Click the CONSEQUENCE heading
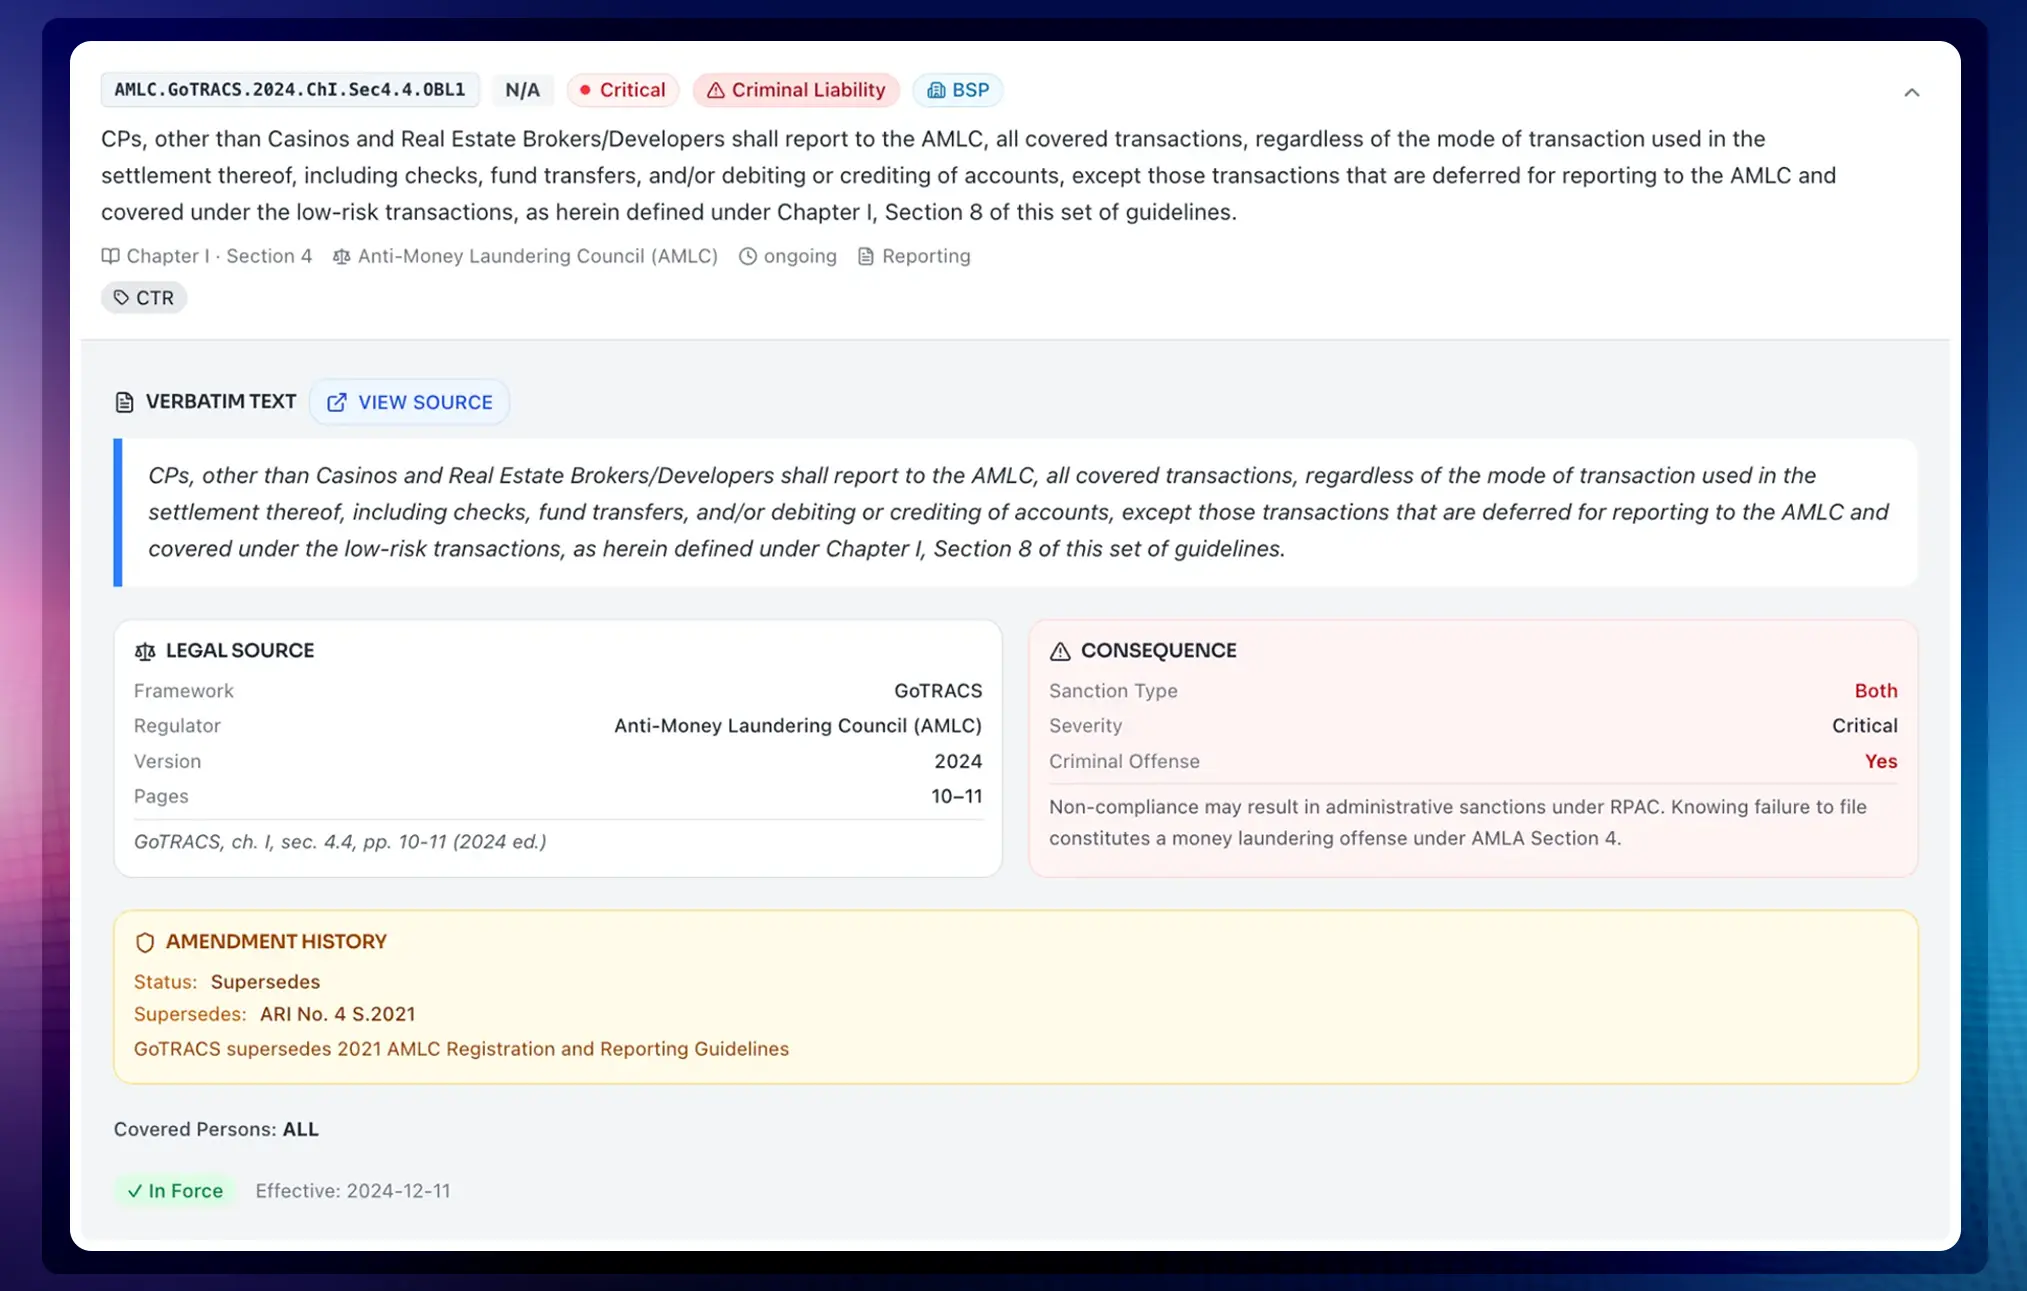Viewport: 2027px width, 1291px height. pyautogui.click(x=1159, y=650)
